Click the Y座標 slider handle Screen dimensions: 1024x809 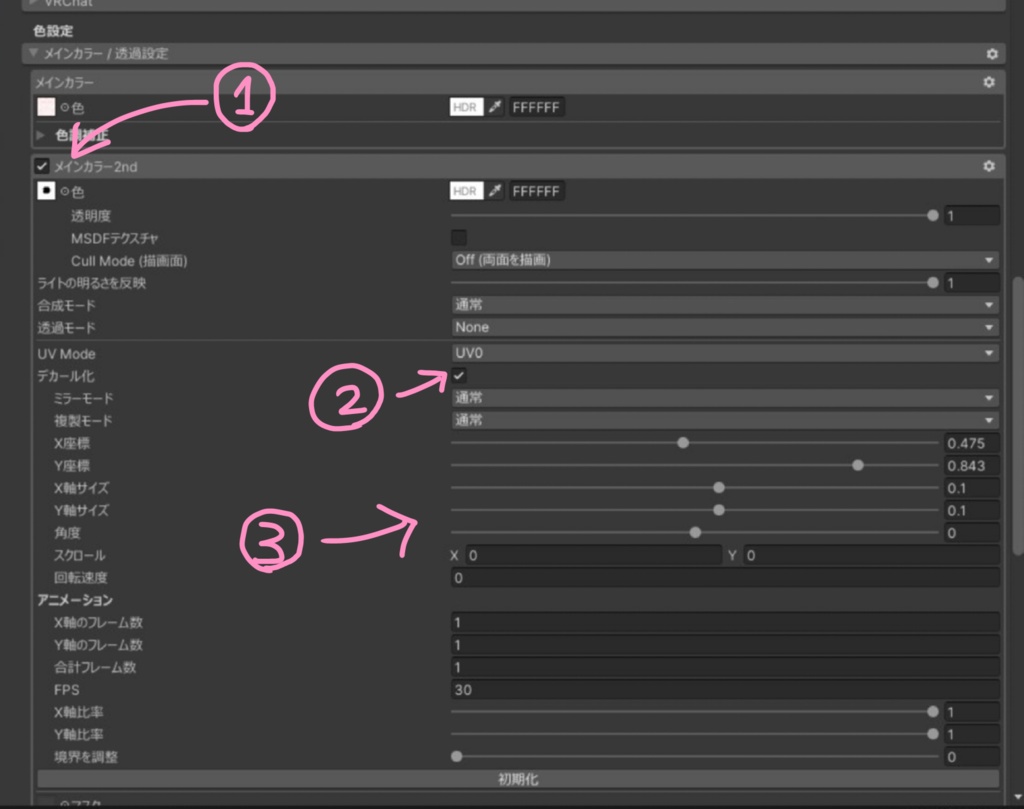pos(857,465)
